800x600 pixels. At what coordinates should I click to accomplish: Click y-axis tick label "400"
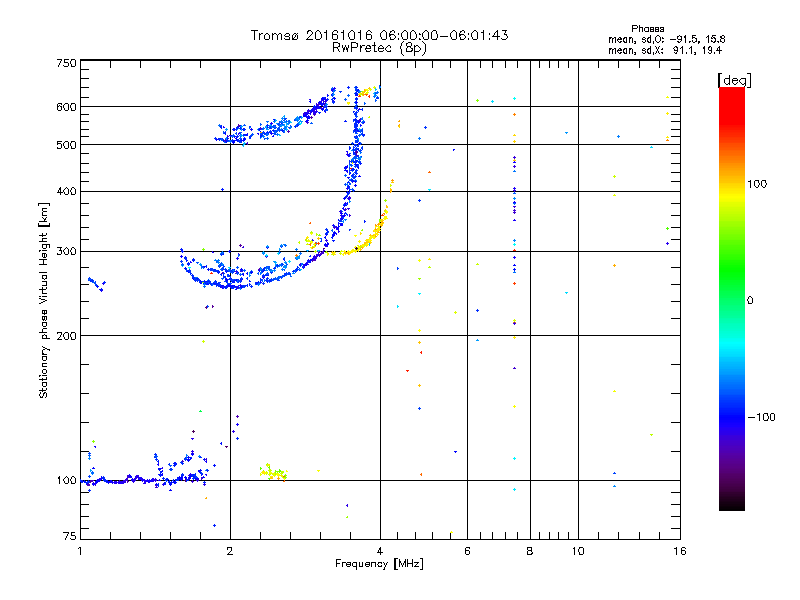coord(66,191)
